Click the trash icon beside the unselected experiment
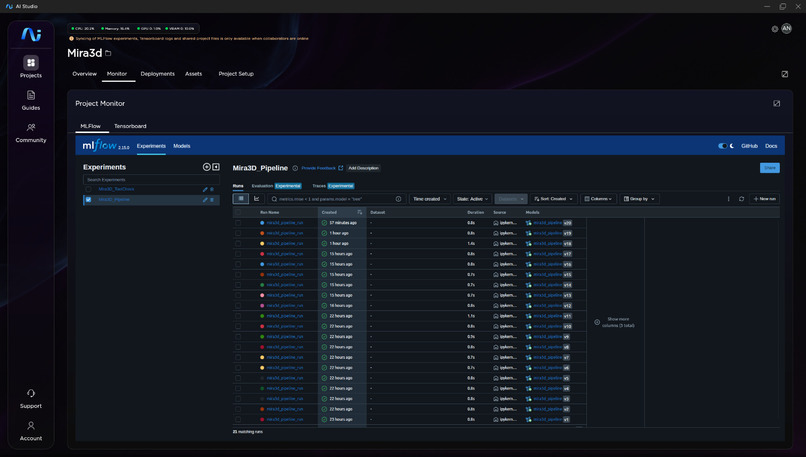The height and width of the screenshot is (457, 806). click(212, 189)
